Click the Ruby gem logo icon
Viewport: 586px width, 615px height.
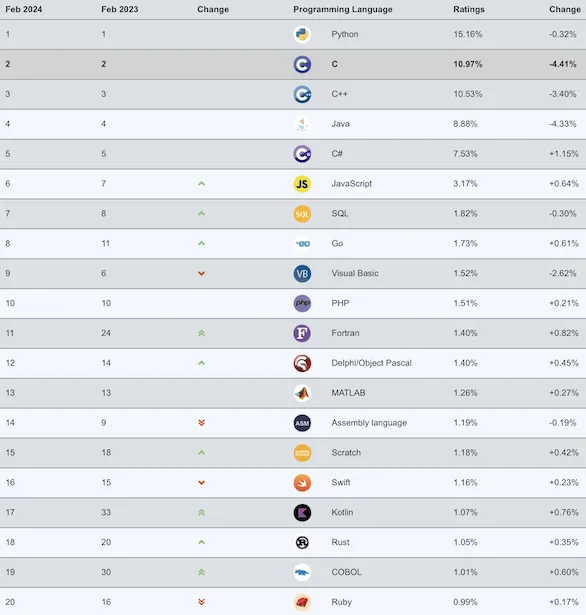click(302, 602)
